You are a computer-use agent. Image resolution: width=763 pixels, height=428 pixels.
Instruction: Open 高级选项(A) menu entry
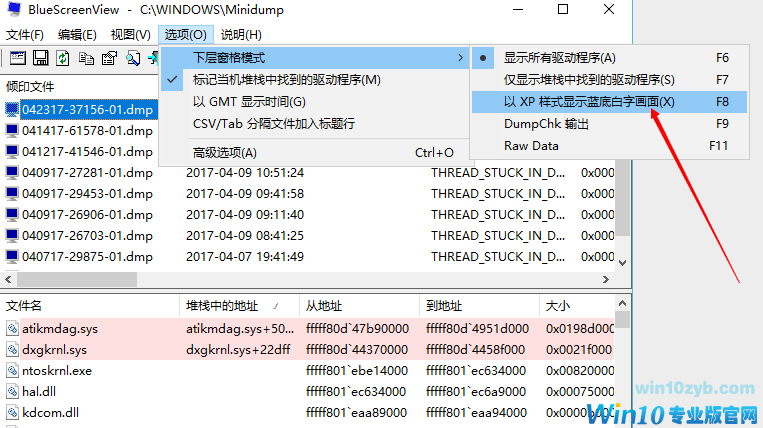pos(314,153)
